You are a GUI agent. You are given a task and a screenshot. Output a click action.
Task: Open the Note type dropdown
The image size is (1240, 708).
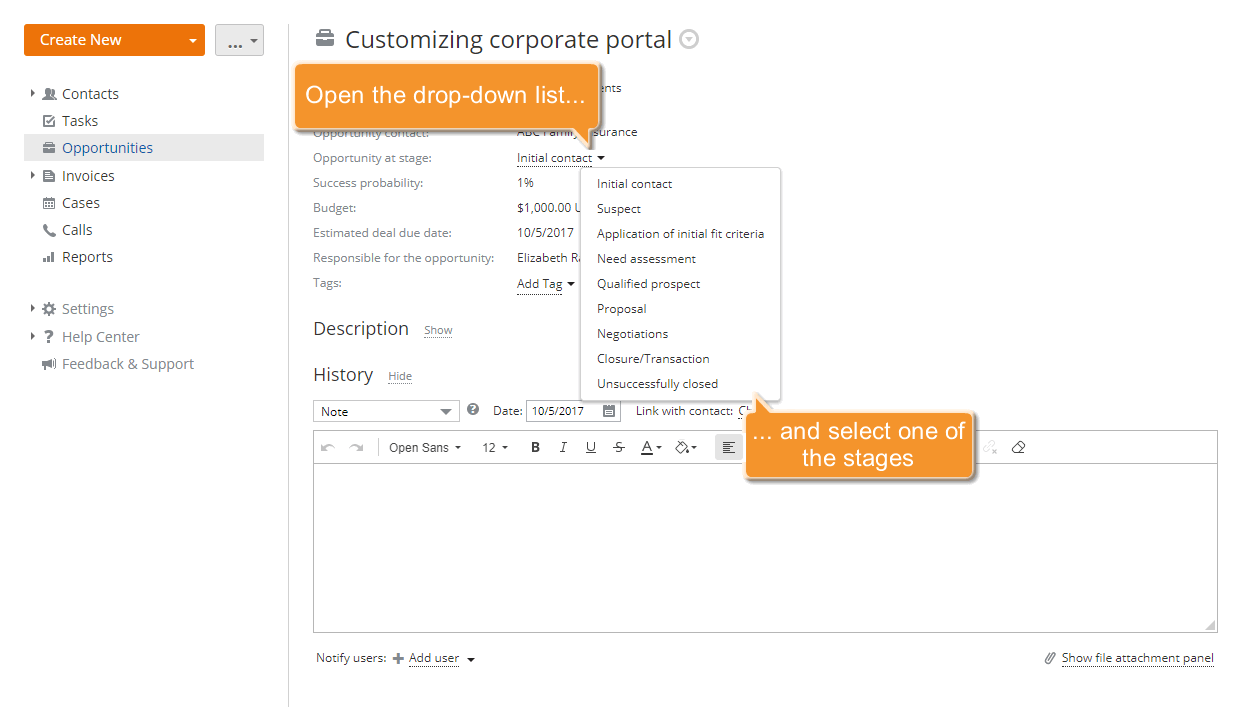click(386, 411)
